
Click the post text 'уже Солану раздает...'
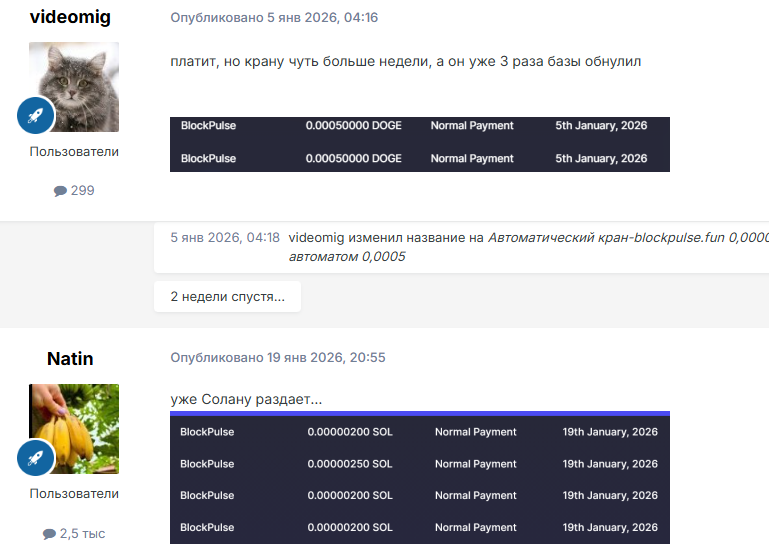246,400
